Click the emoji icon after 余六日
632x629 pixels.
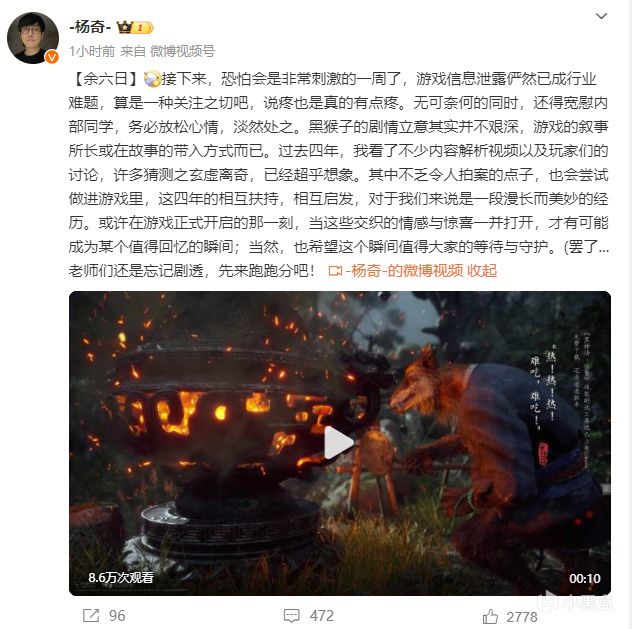coord(152,79)
